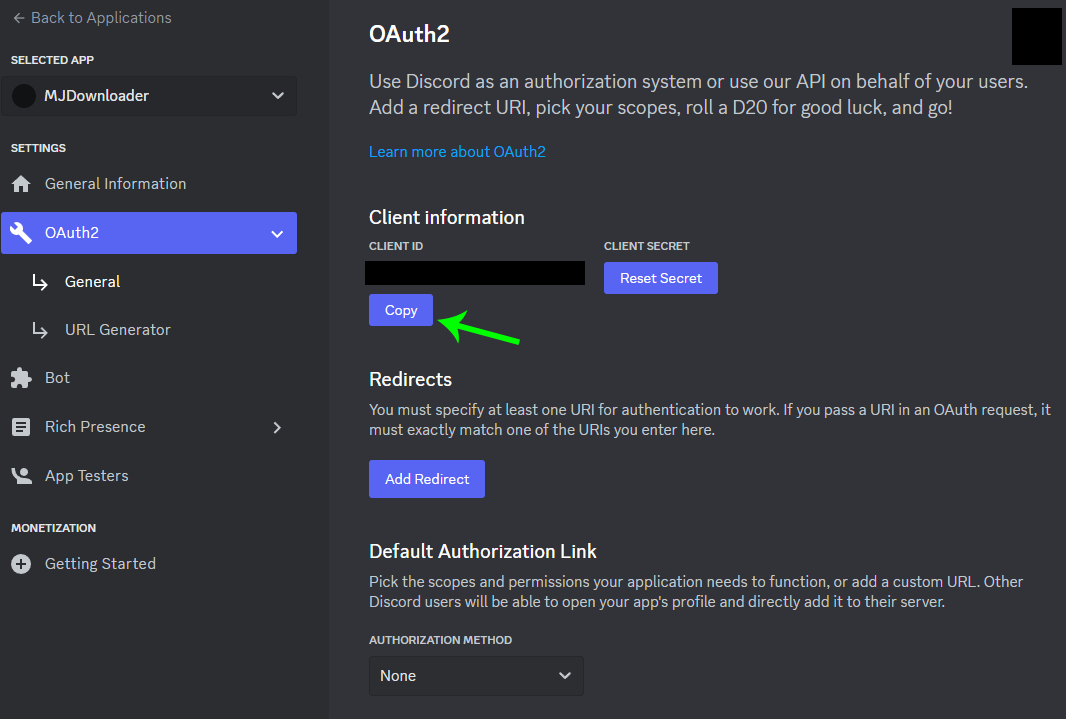Select the OAuth2 settings menu item

[x=149, y=233]
